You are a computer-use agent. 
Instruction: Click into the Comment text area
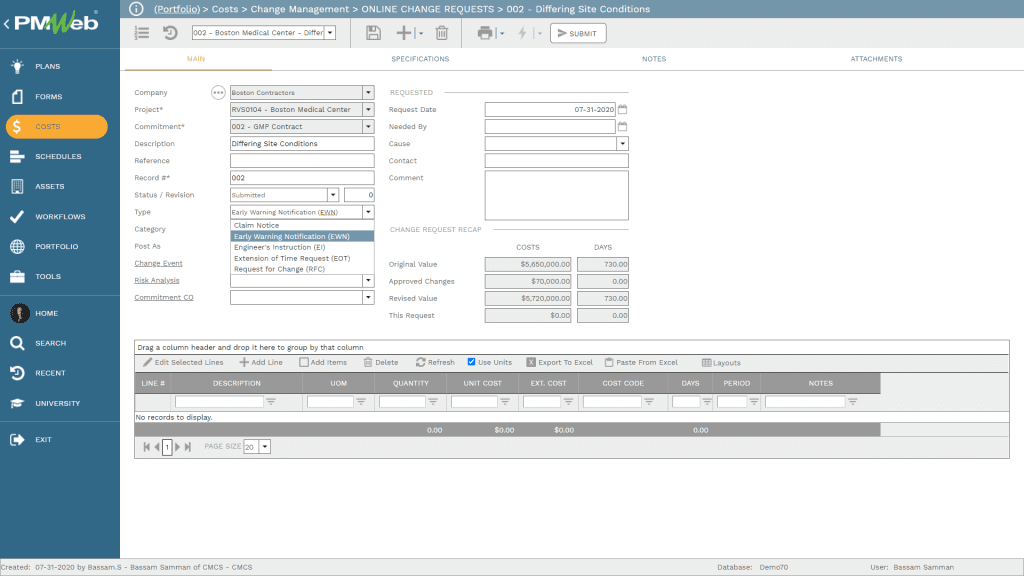coord(556,195)
